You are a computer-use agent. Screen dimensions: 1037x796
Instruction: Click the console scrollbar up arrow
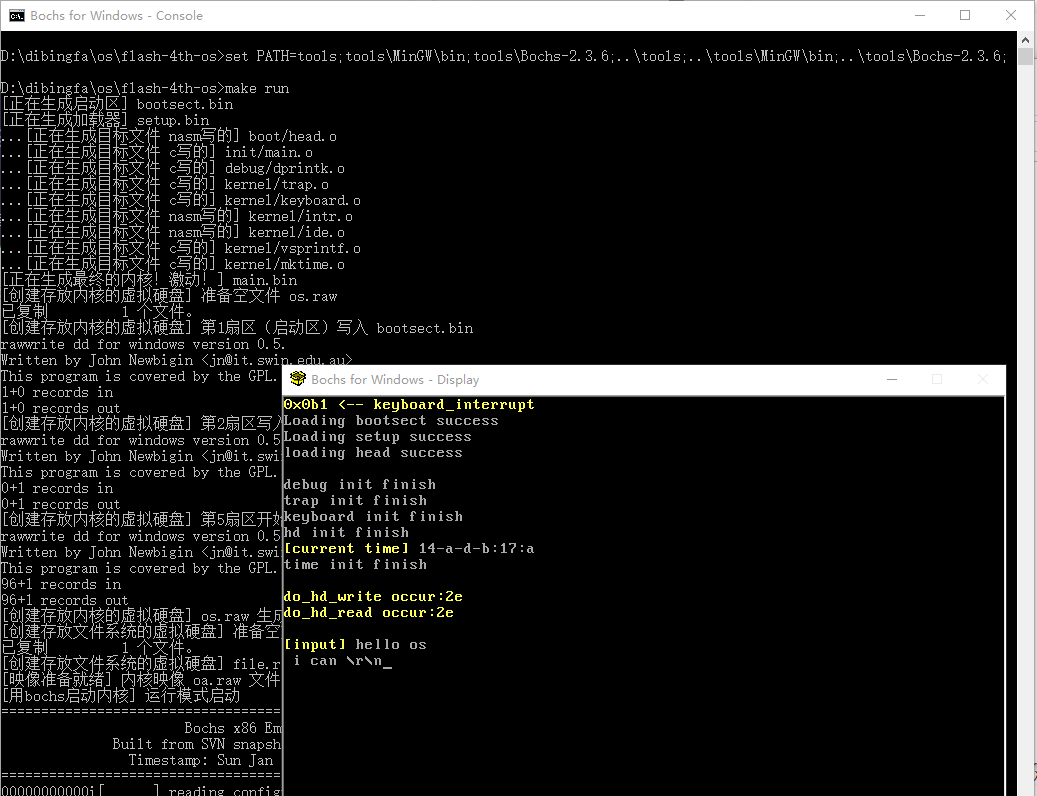pos(1026,40)
